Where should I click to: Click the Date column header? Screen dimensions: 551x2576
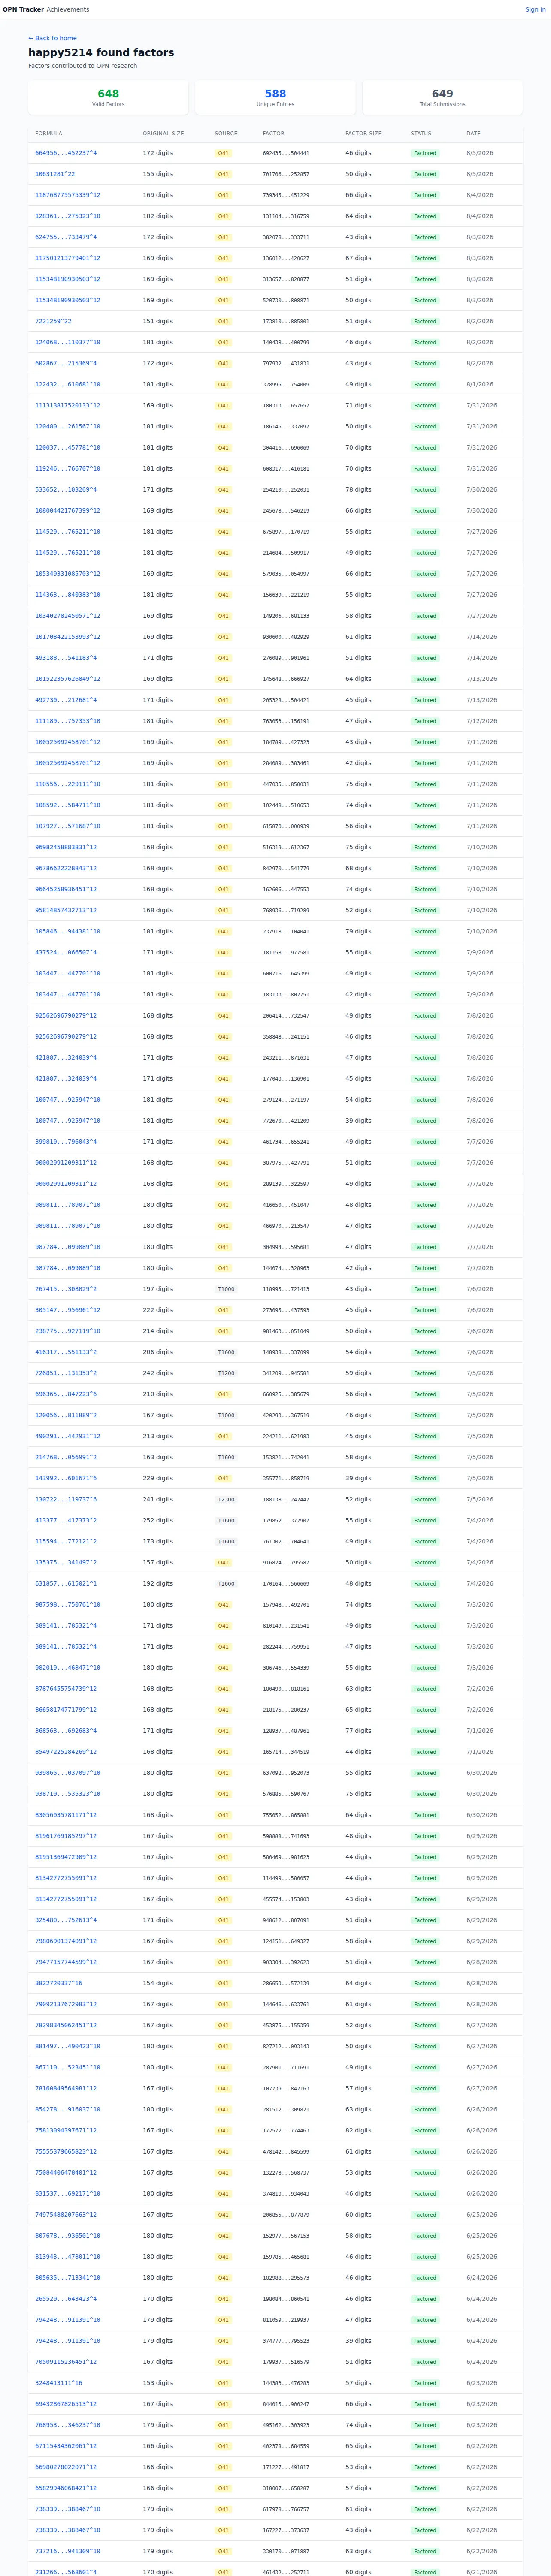click(x=473, y=133)
